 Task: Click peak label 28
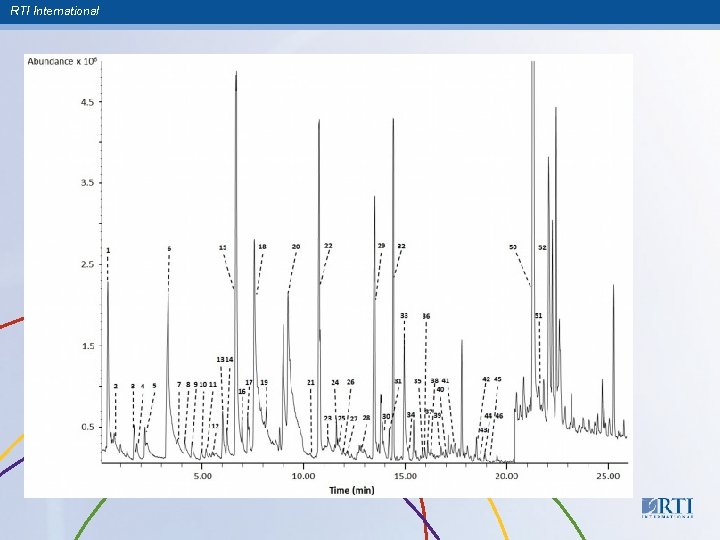pyautogui.click(x=366, y=418)
